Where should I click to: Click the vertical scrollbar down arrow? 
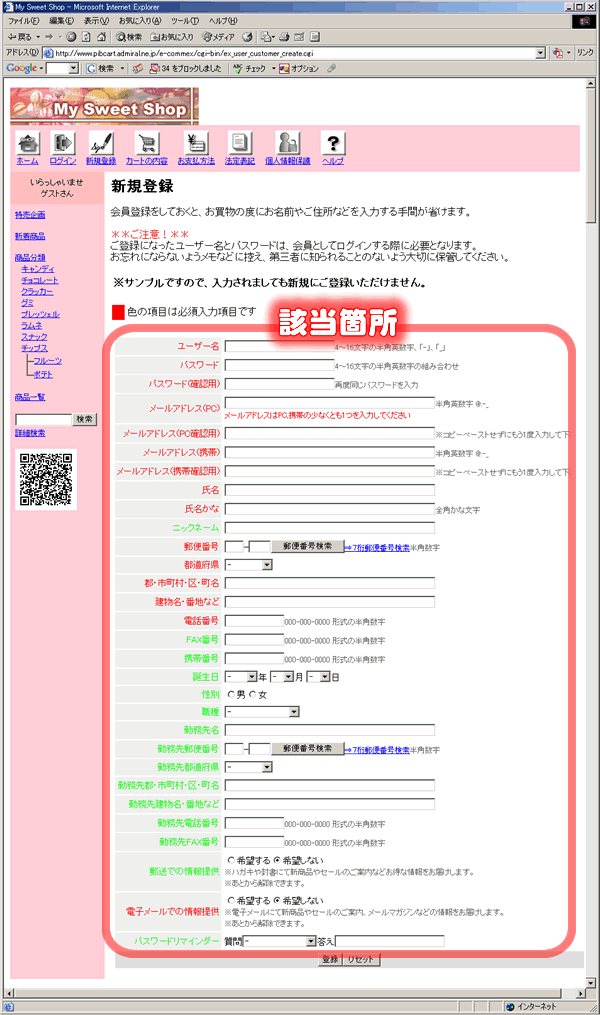pos(590,981)
